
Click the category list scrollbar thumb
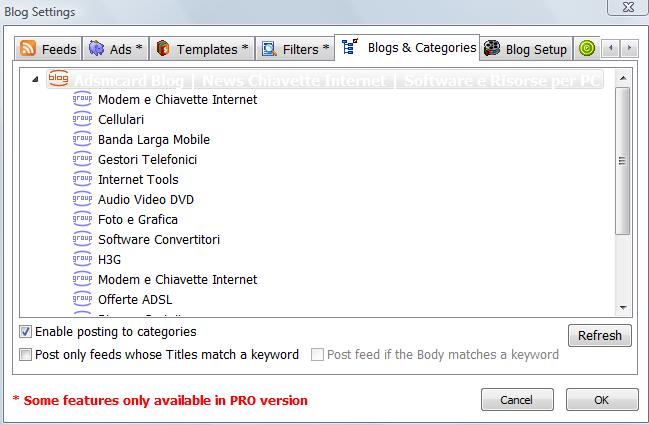(623, 161)
